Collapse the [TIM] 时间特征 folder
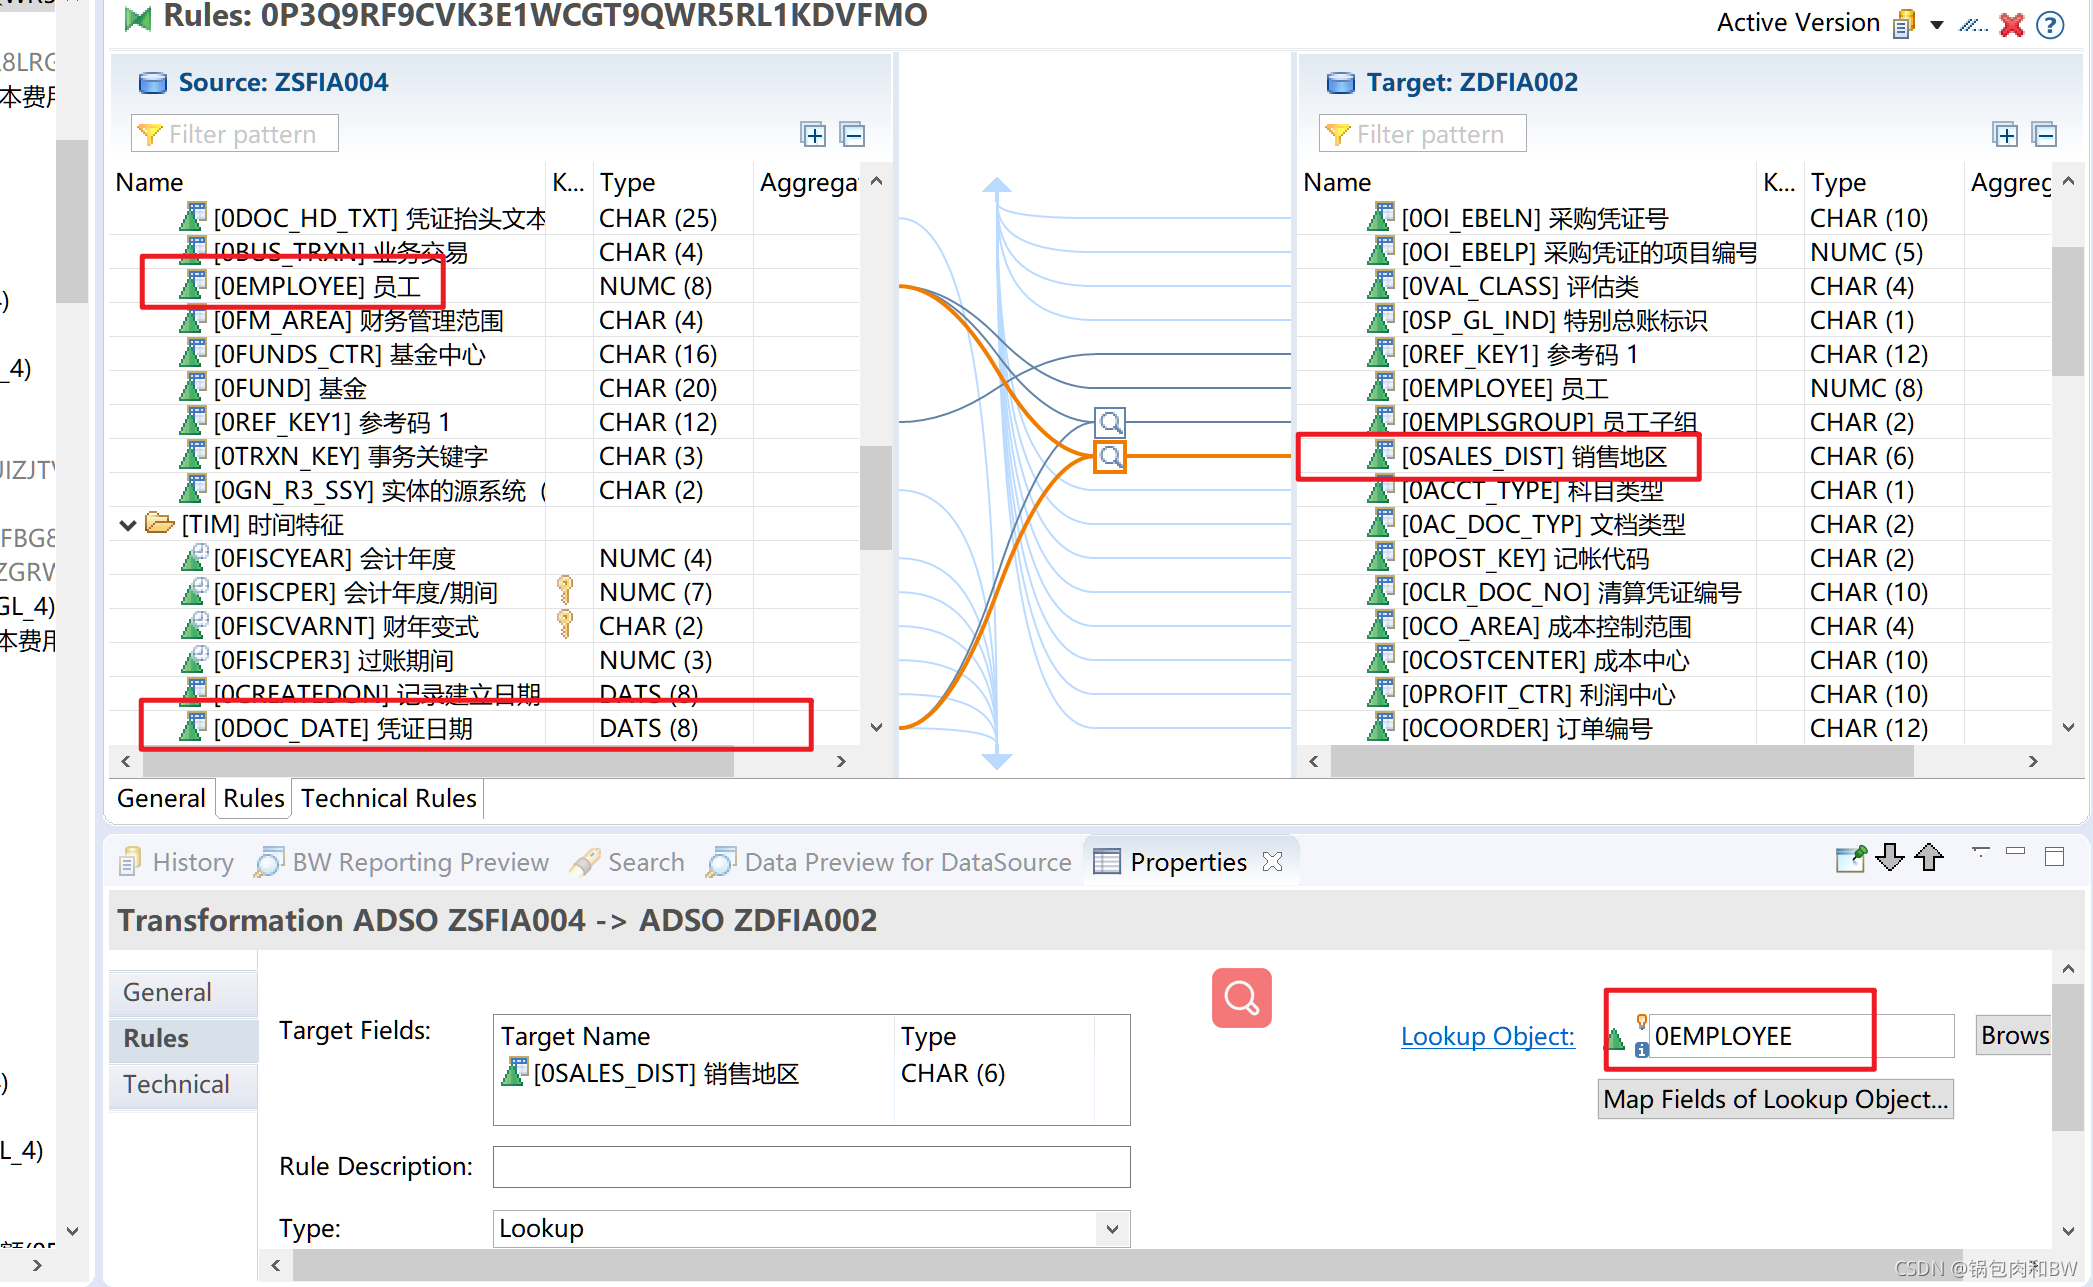Image resolution: width=2093 pixels, height=1287 pixels. coord(128,525)
